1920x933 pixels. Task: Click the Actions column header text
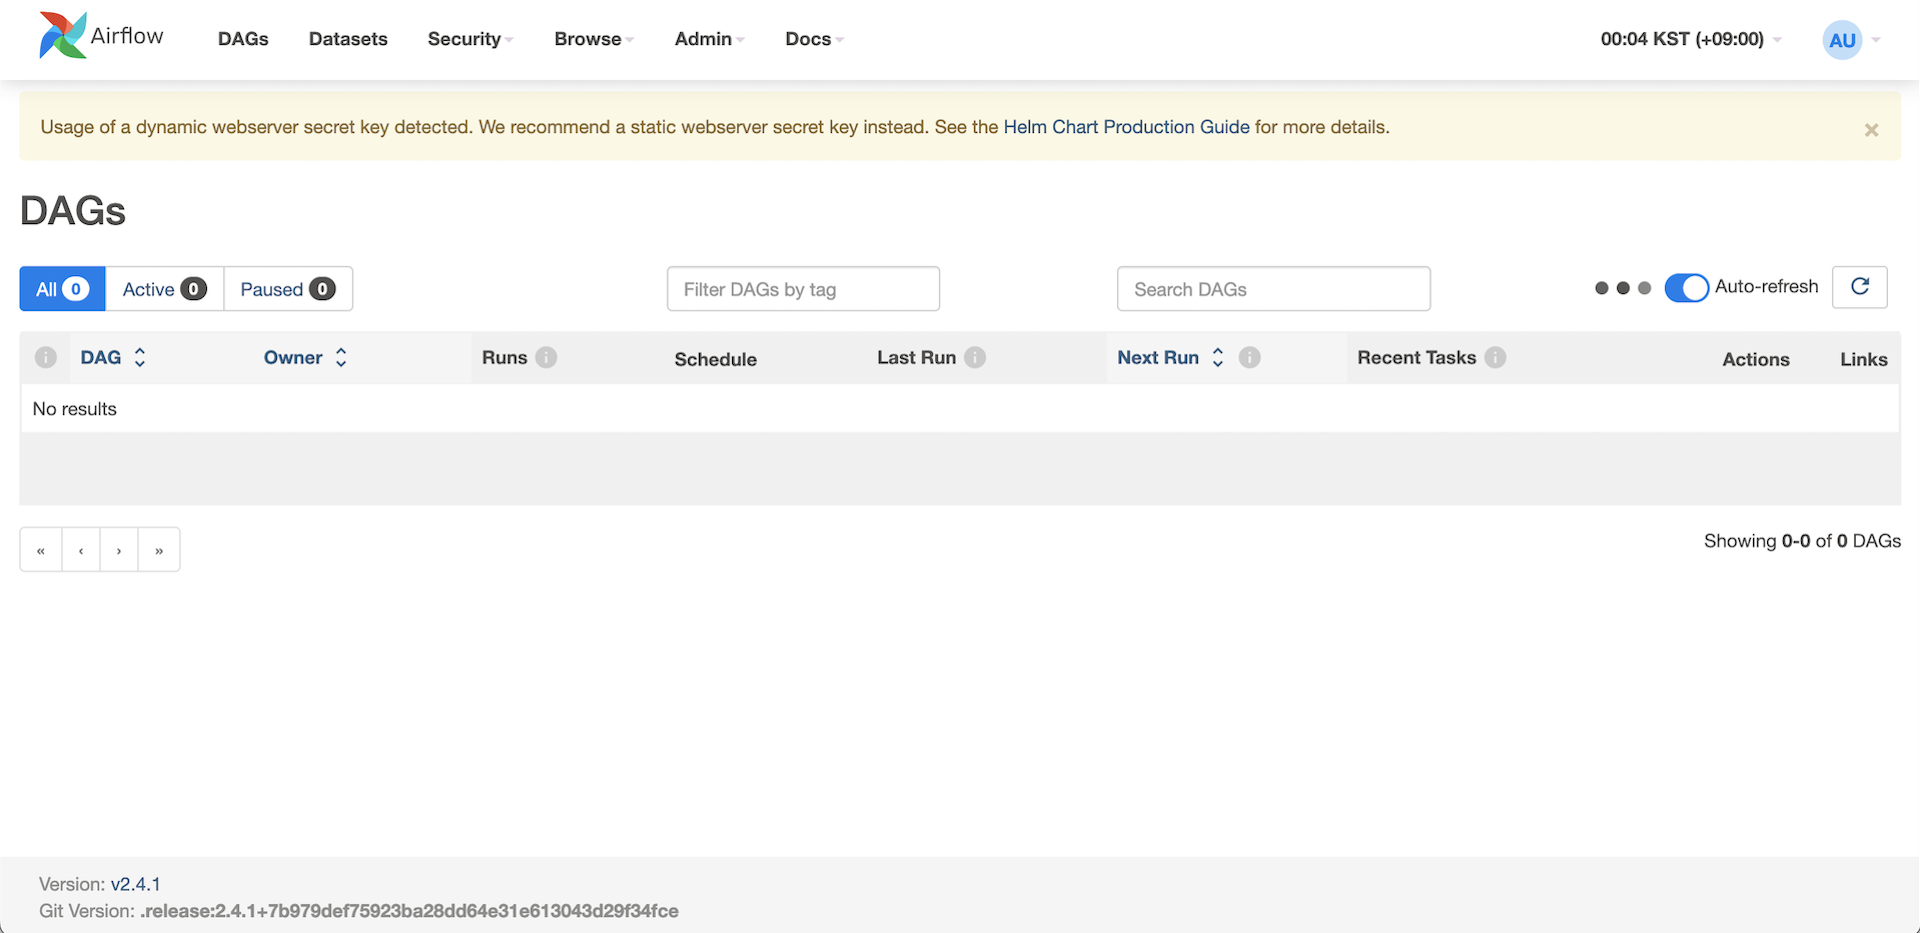click(1755, 359)
